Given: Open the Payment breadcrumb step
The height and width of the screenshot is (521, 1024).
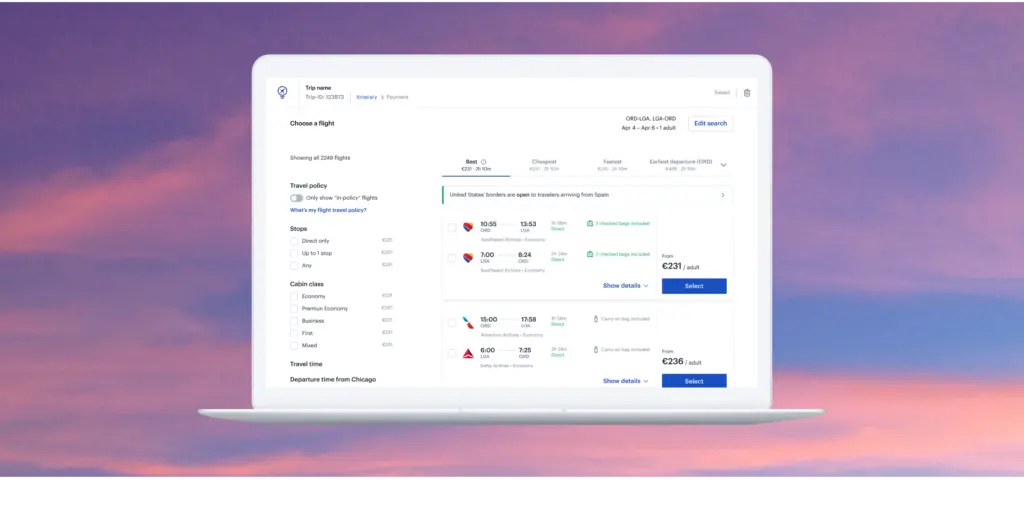Looking at the screenshot, I should [x=397, y=97].
